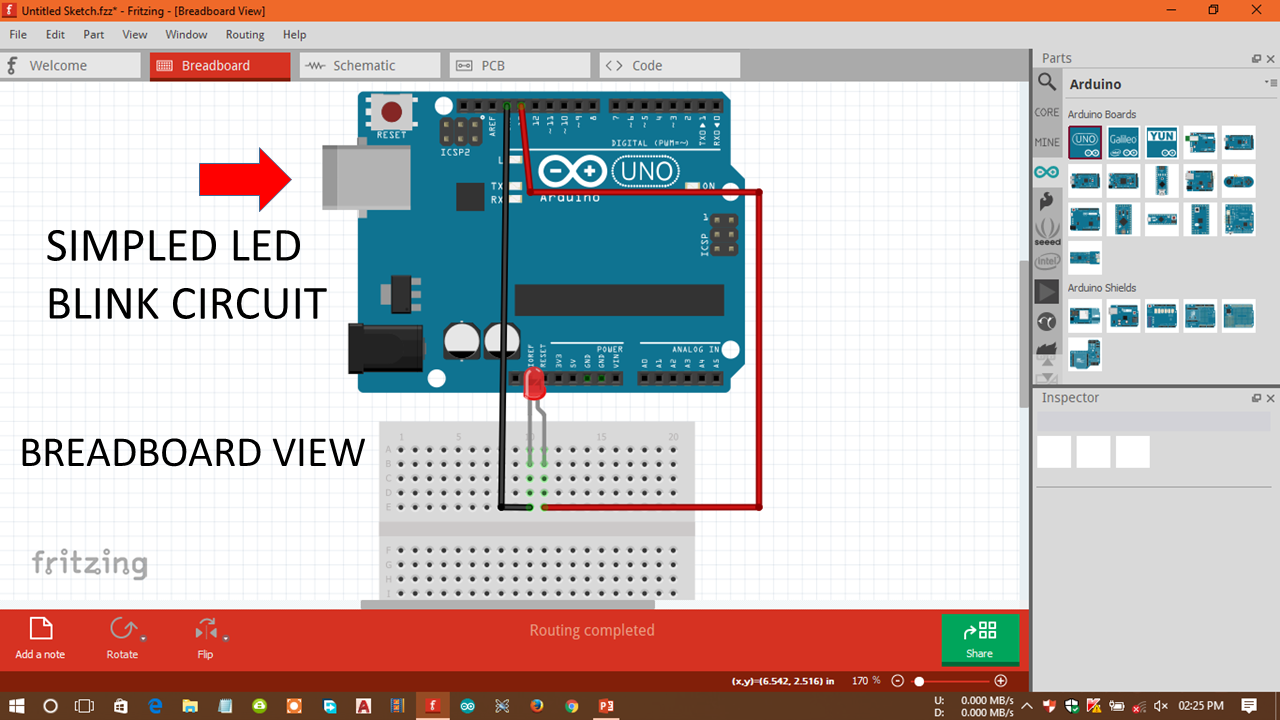1280x720 pixels.
Task: Select the Arduino parts category icon
Action: [1047, 171]
